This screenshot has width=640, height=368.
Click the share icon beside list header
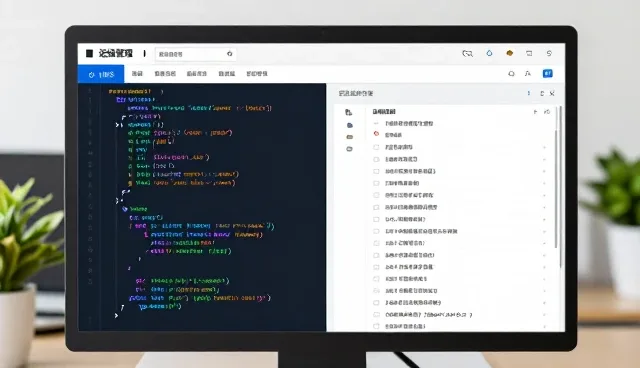point(547,112)
